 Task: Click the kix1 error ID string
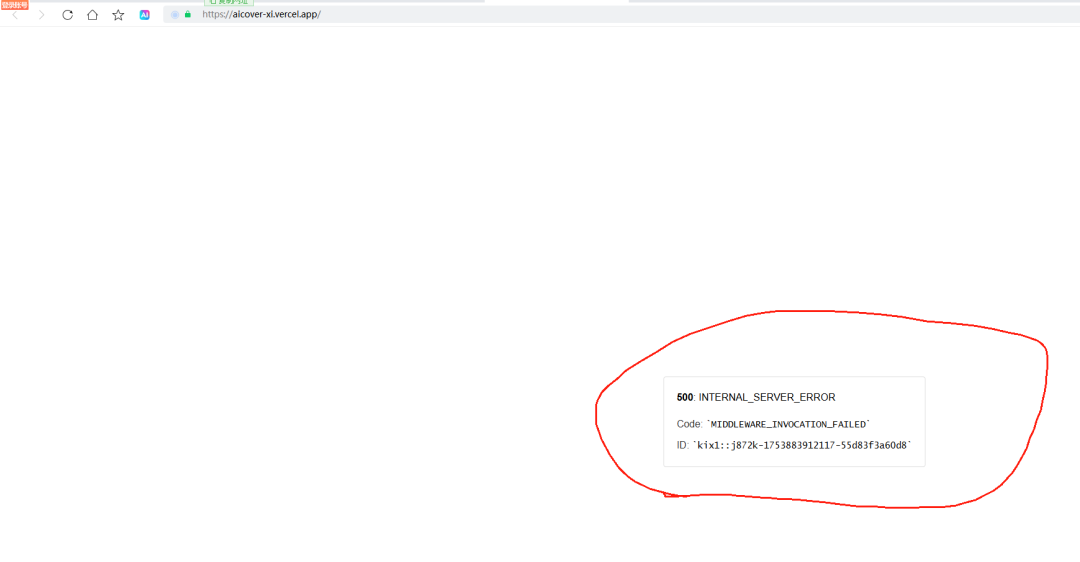pyautogui.click(x=802, y=445)
